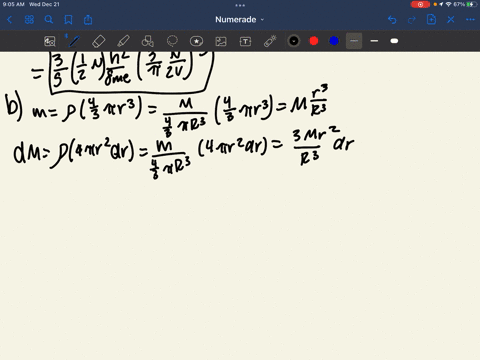Undo the last stroke

pos(392,20)
